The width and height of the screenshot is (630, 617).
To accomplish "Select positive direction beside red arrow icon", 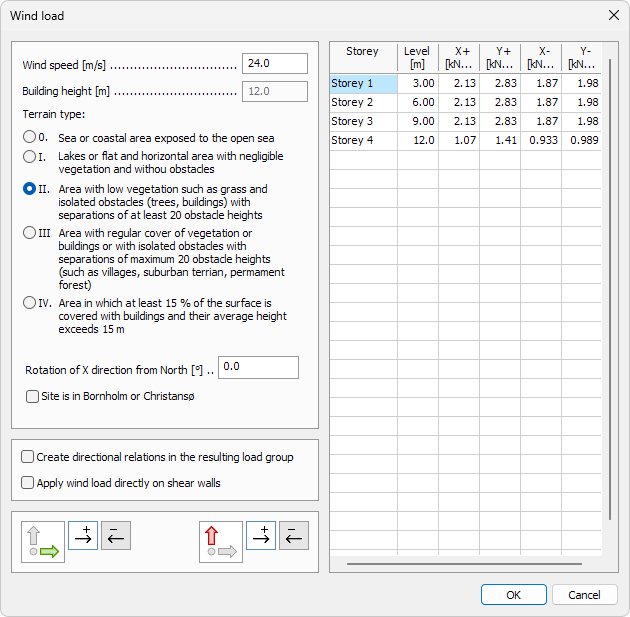I will (x=261, y=535).
